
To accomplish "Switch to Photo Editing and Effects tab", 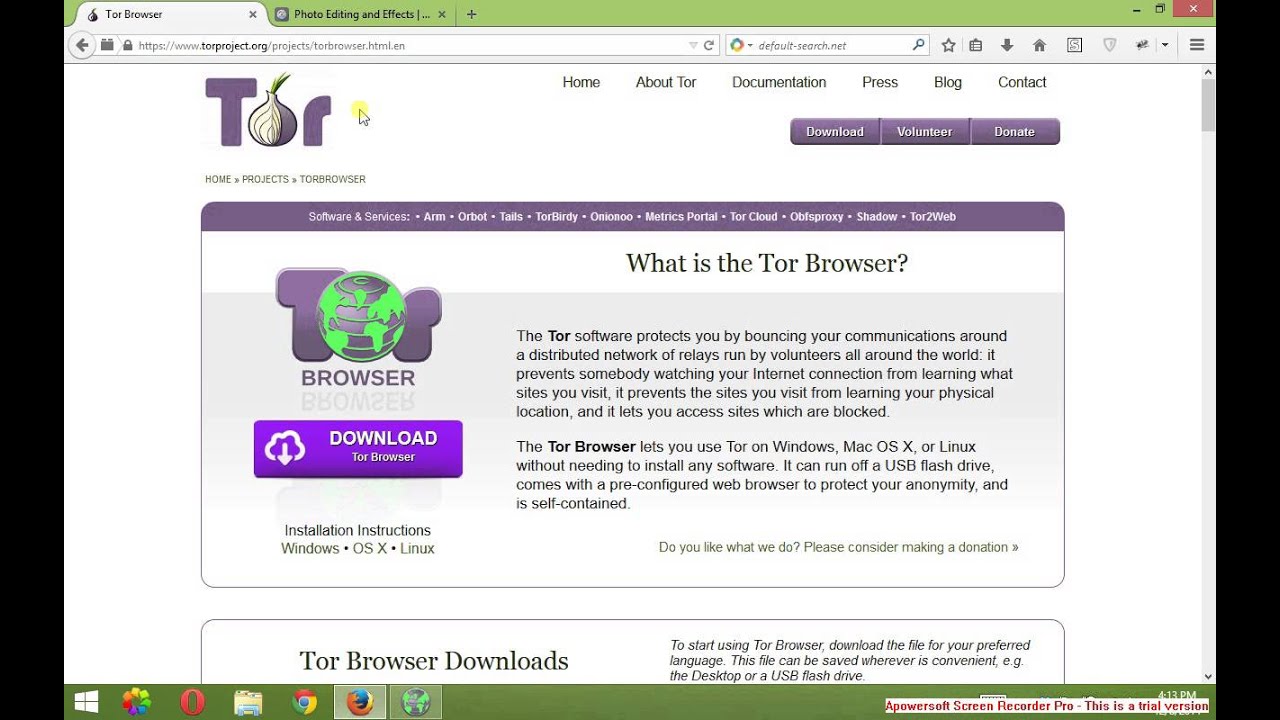I will (360, 14).
